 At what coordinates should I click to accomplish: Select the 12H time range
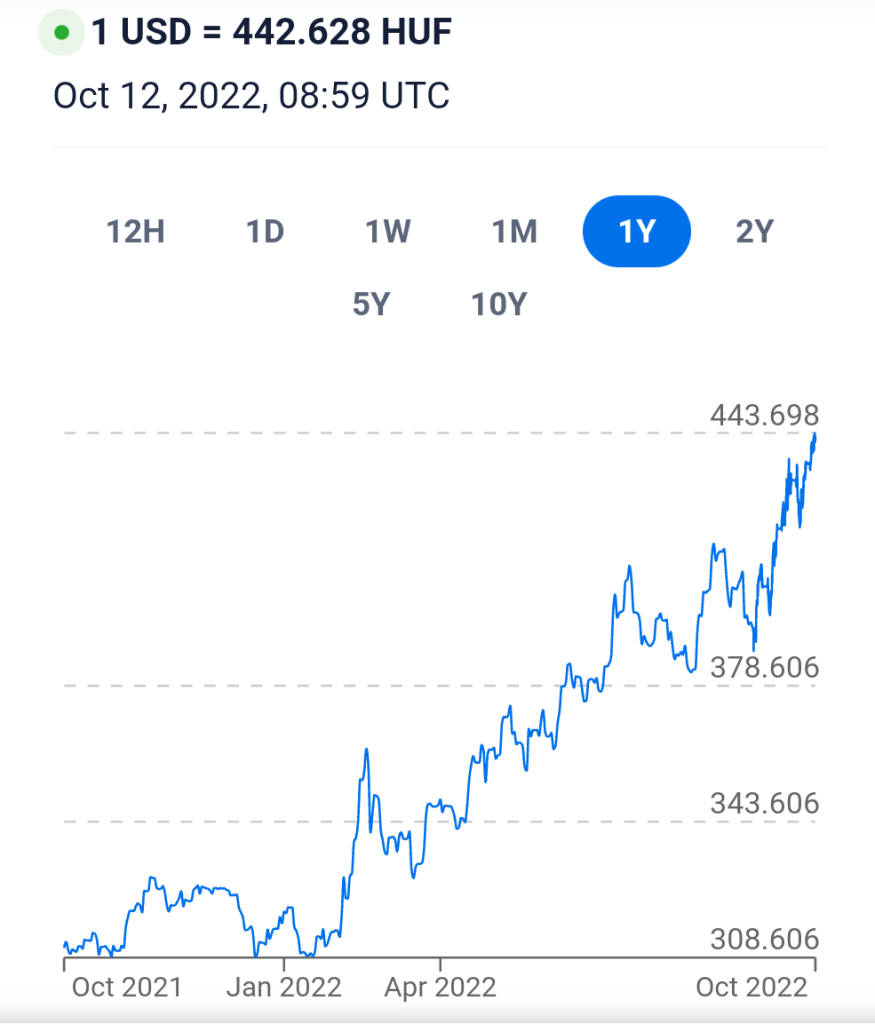[135, 232]
